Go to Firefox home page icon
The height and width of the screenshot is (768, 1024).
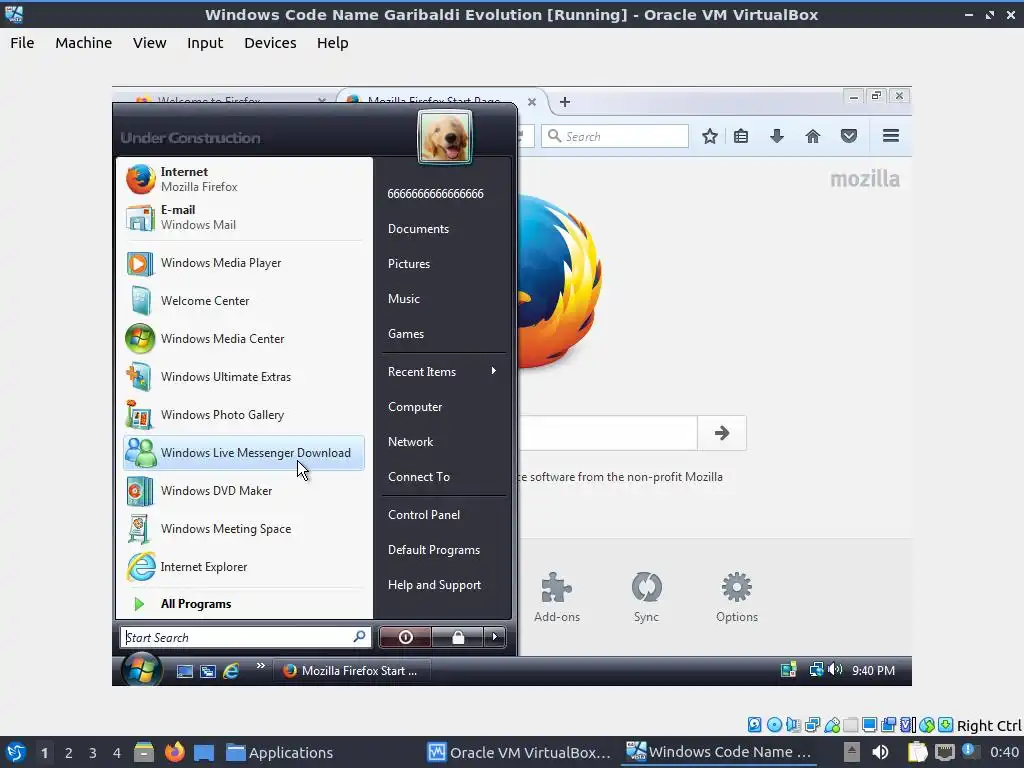[x=812, y=136]
